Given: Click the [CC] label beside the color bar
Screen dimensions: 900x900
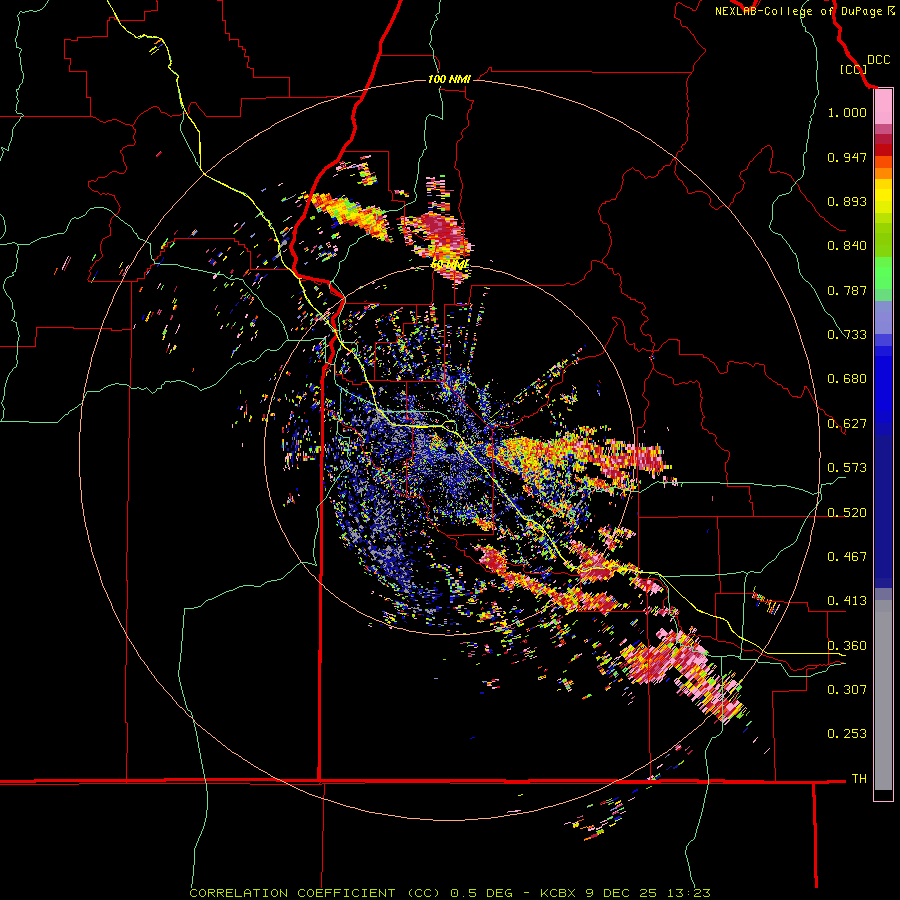Looking at the screenshot, I should point(853,69).
